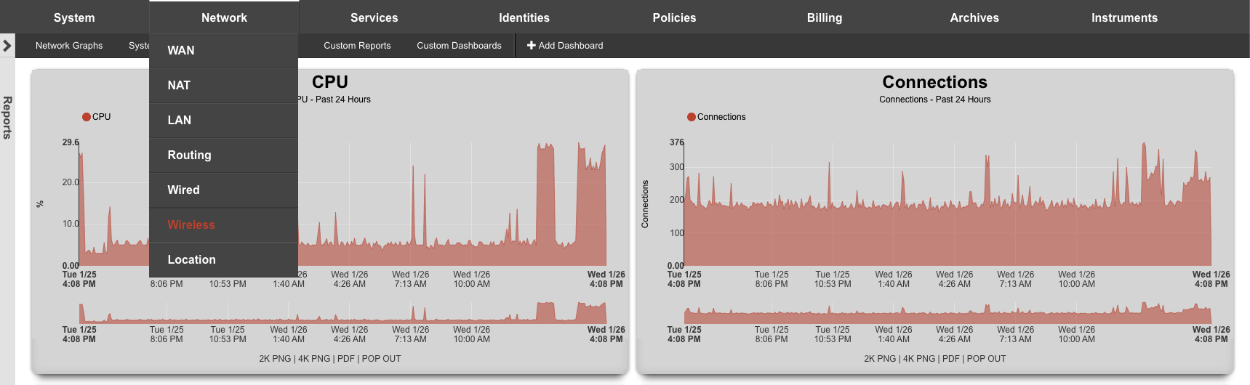Select WAN from Network dropdown
1250x385 pixels.
(x=223, y=50)
